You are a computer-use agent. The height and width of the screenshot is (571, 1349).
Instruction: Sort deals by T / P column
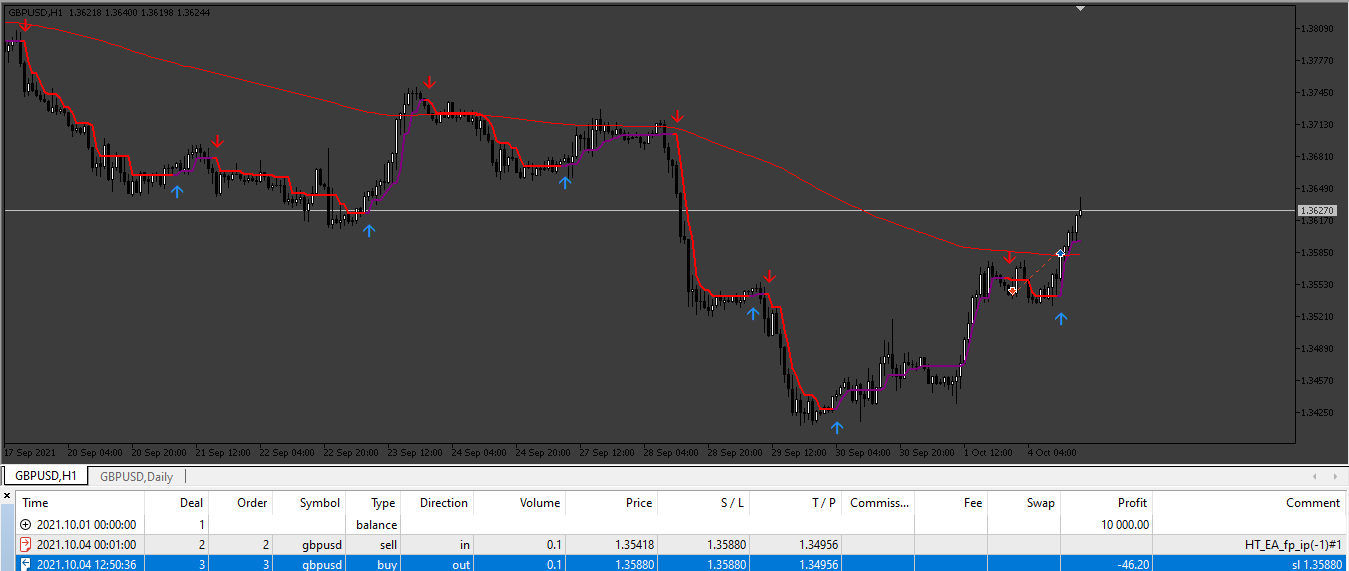coord(795,503)
